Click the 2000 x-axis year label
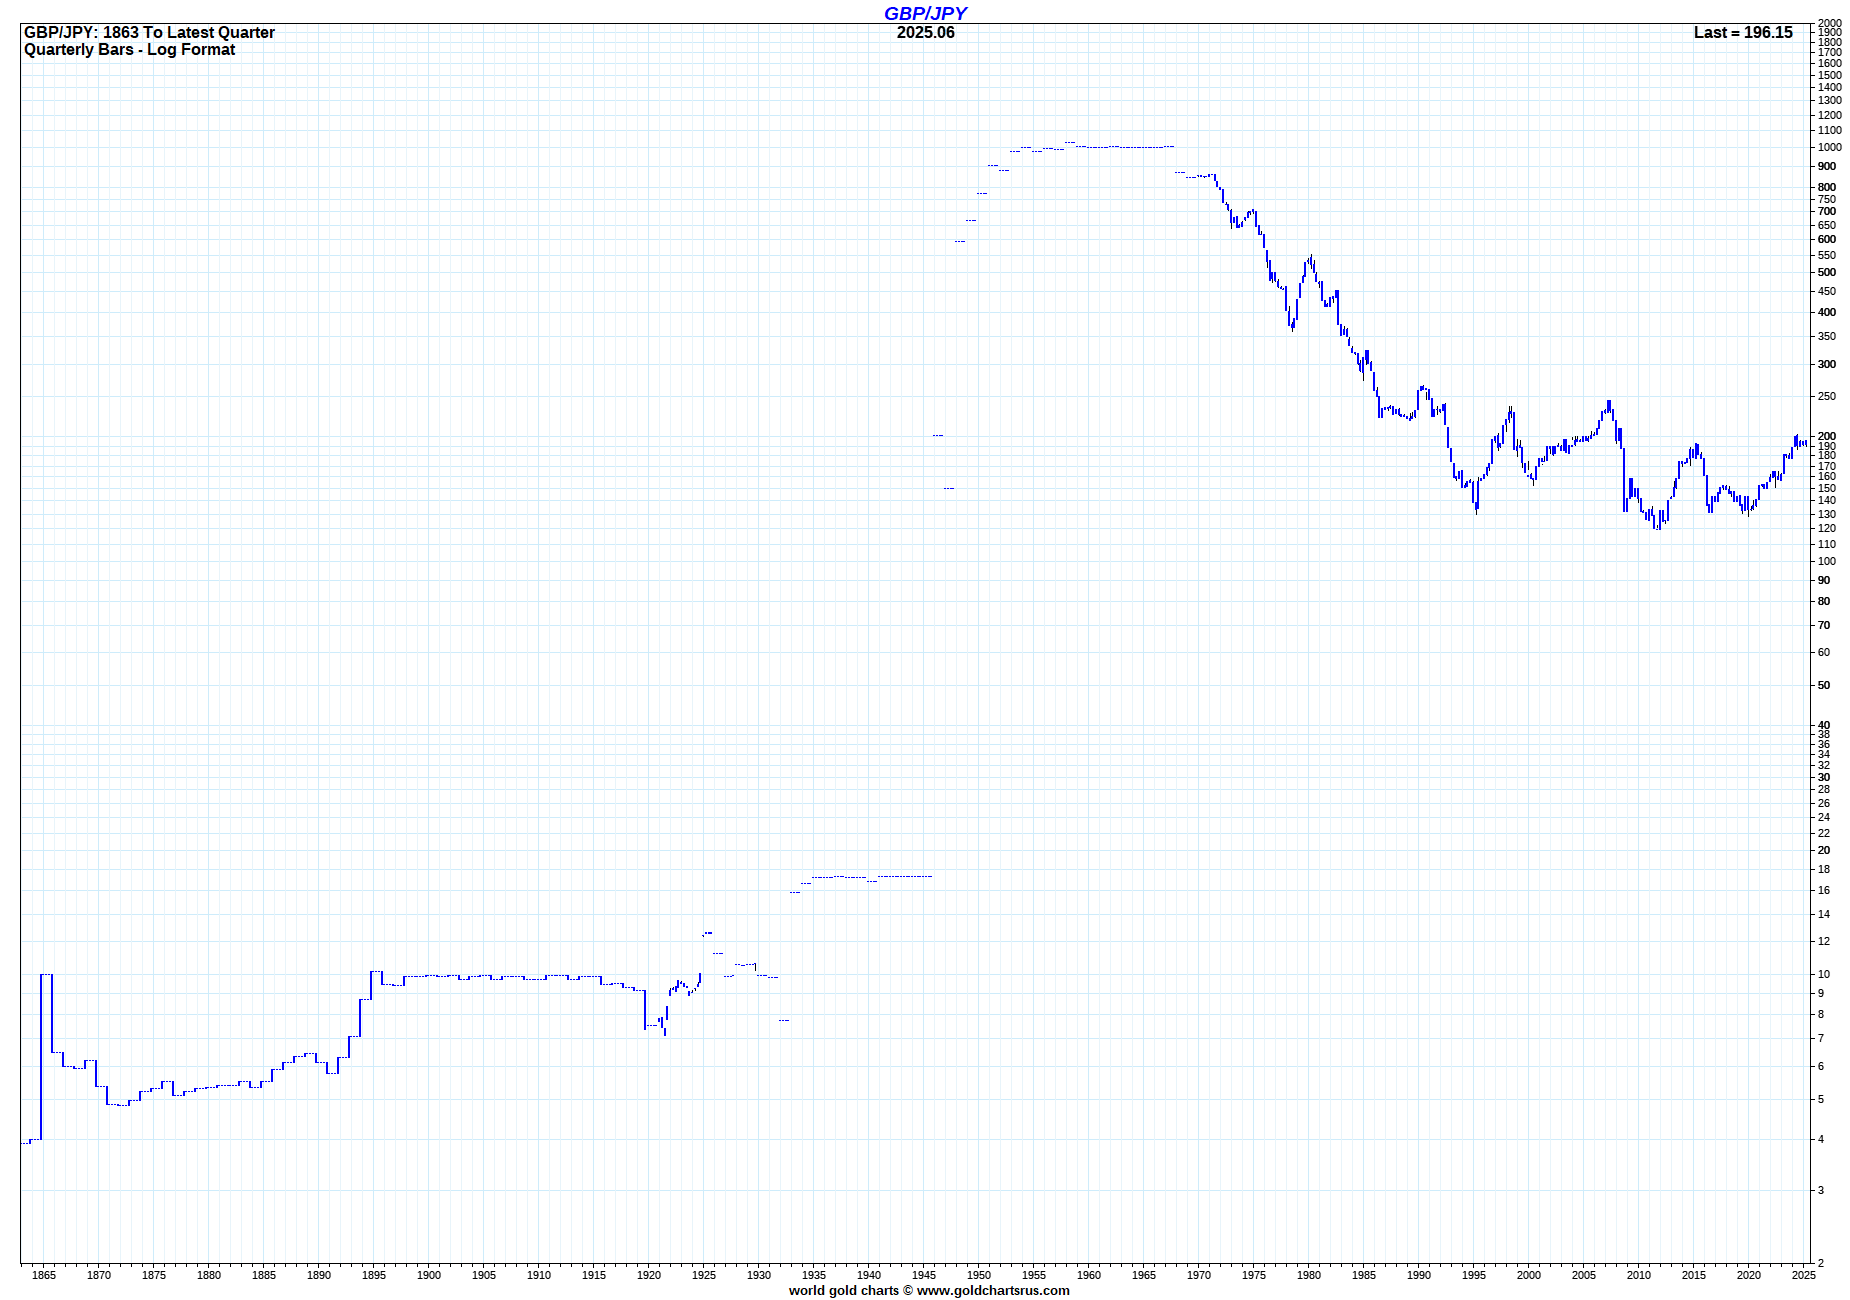This screenshot has height=1300, width=1850. 1529,1275
